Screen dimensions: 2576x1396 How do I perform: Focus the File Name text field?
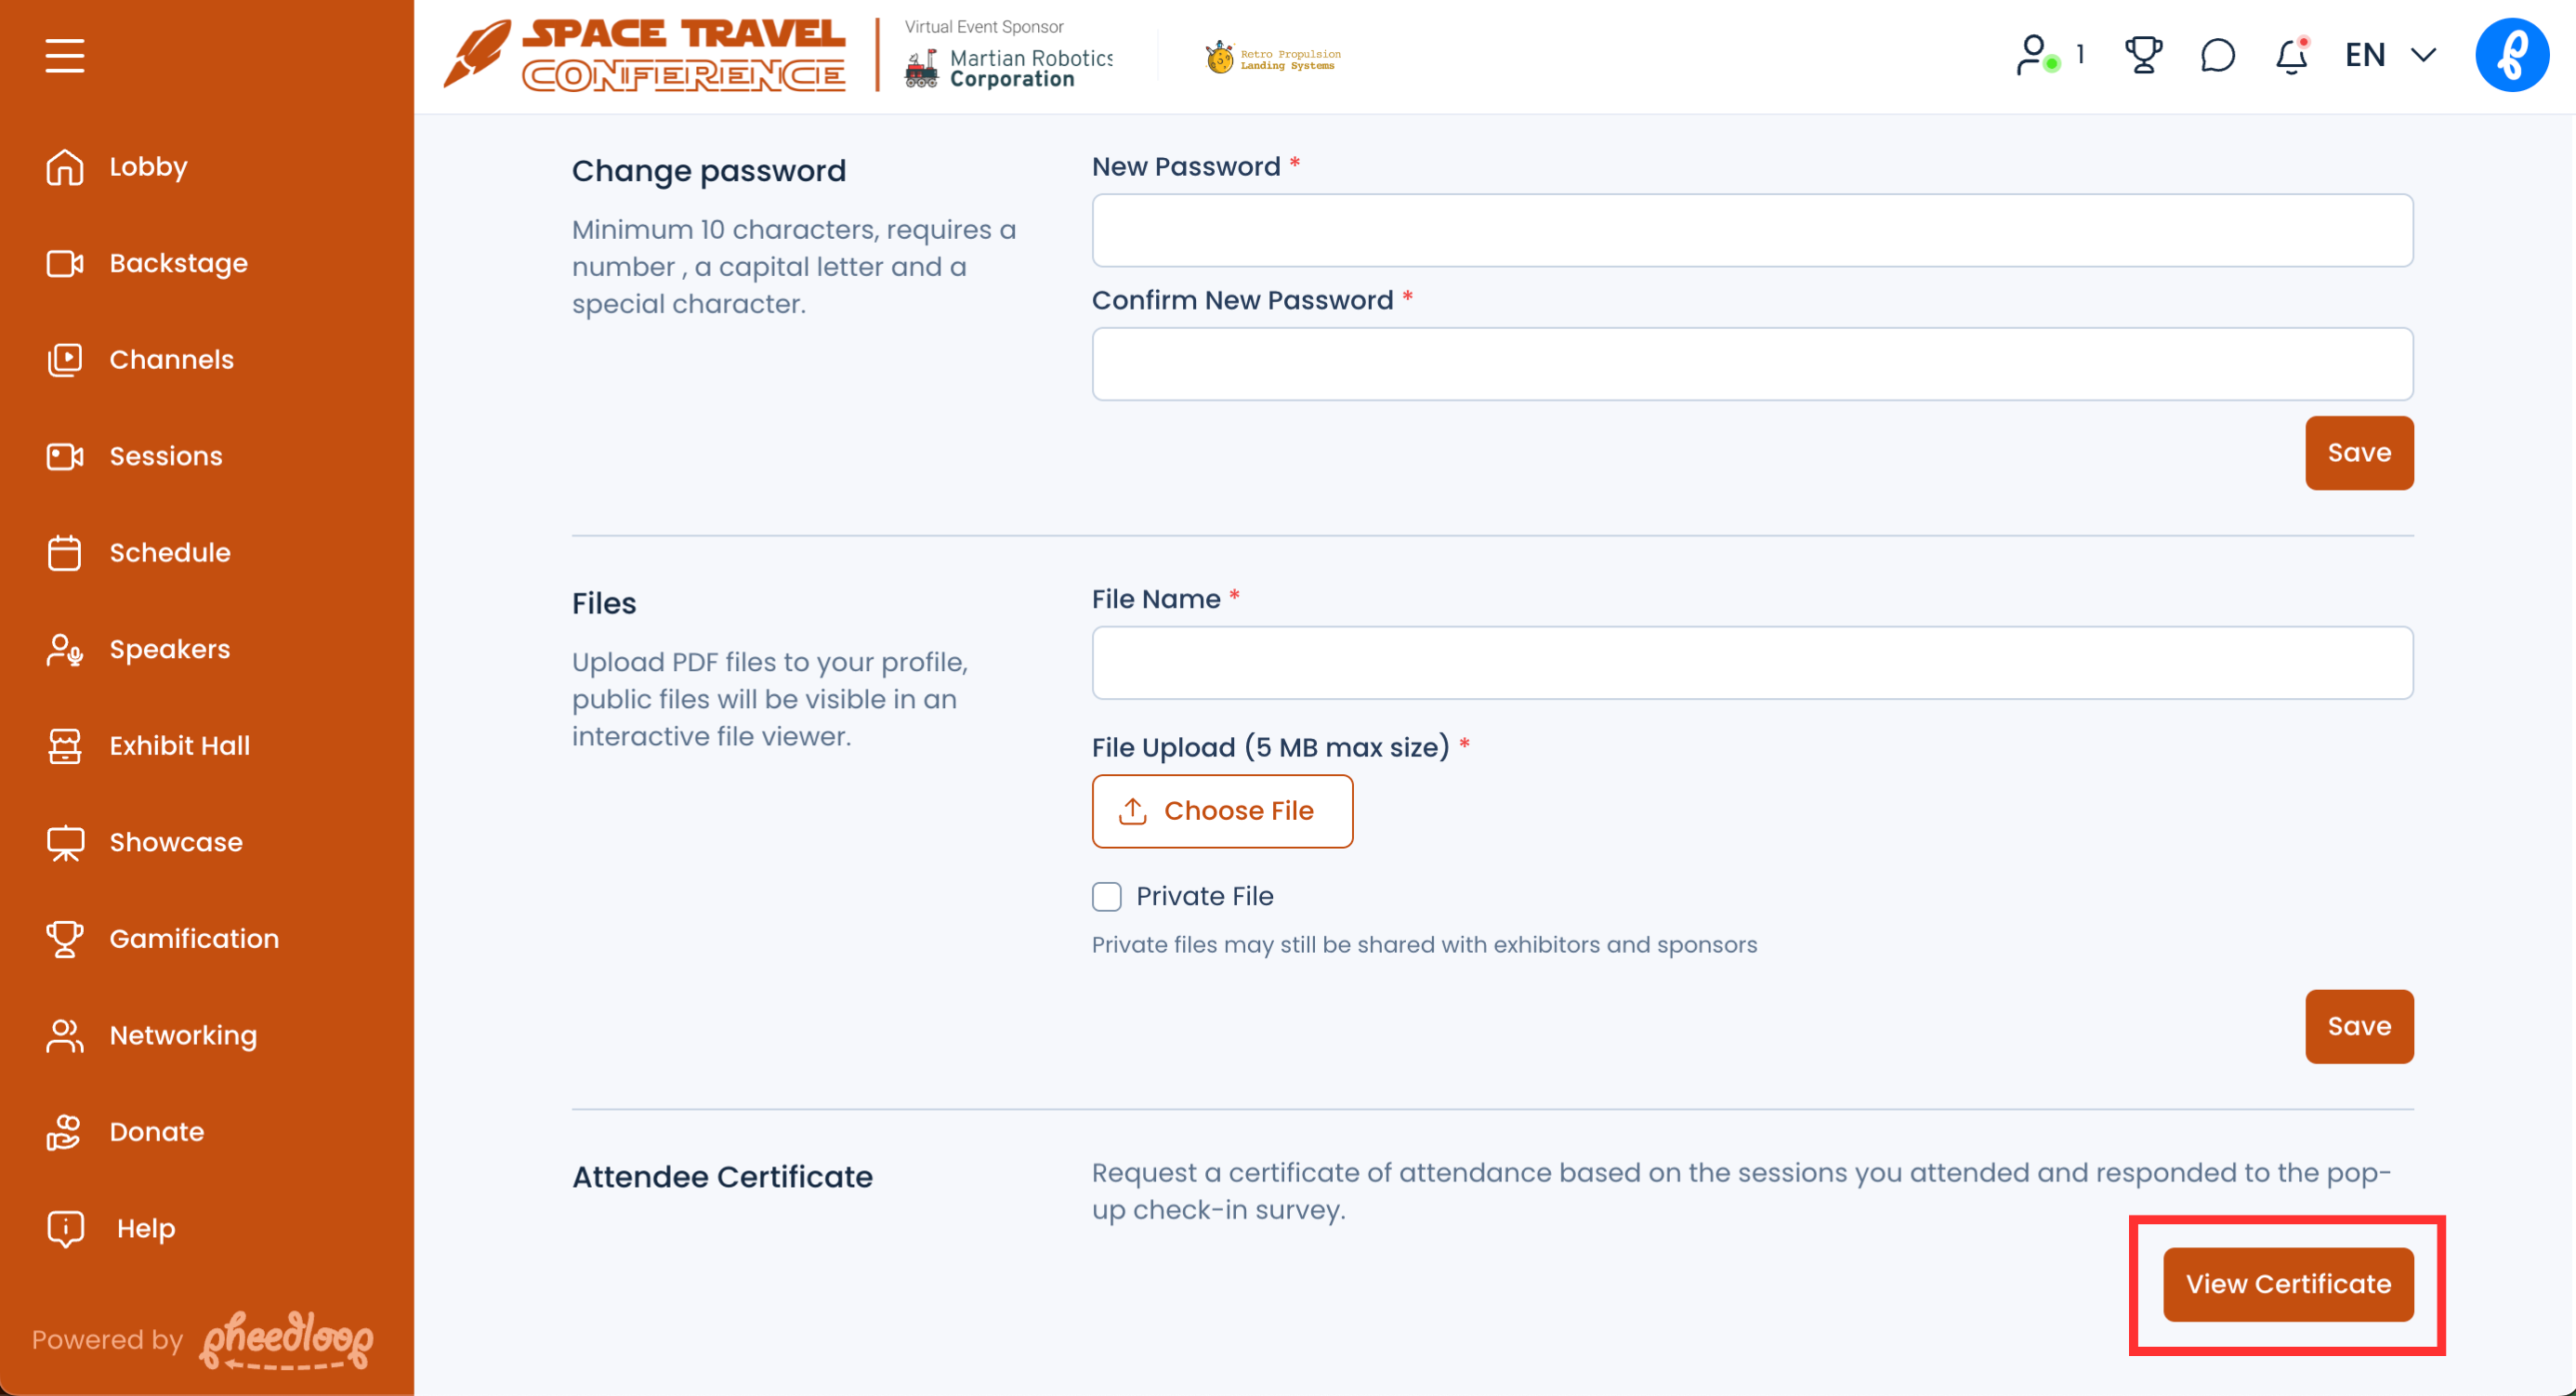point(1752,663)
